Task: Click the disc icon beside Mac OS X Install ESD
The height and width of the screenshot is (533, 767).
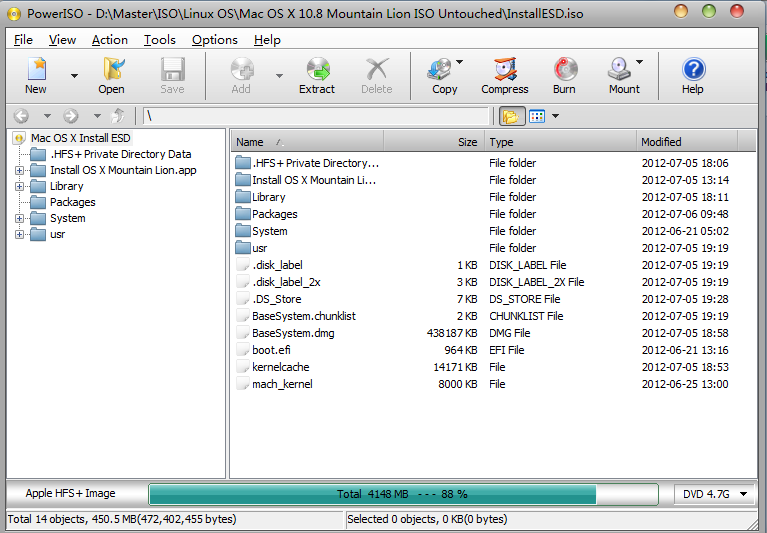Action: point(20,138)
